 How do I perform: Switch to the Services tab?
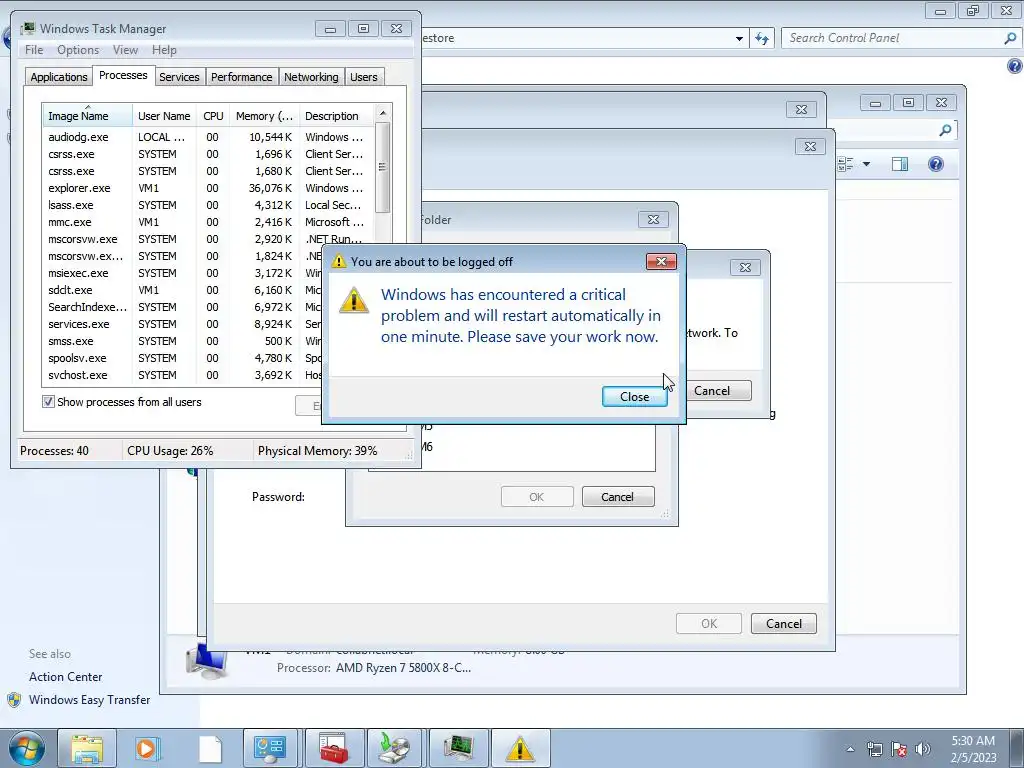179,77
